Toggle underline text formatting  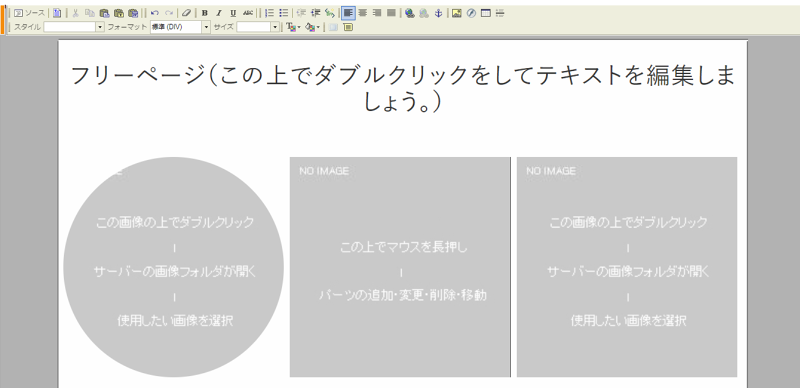tap(233, 13)
